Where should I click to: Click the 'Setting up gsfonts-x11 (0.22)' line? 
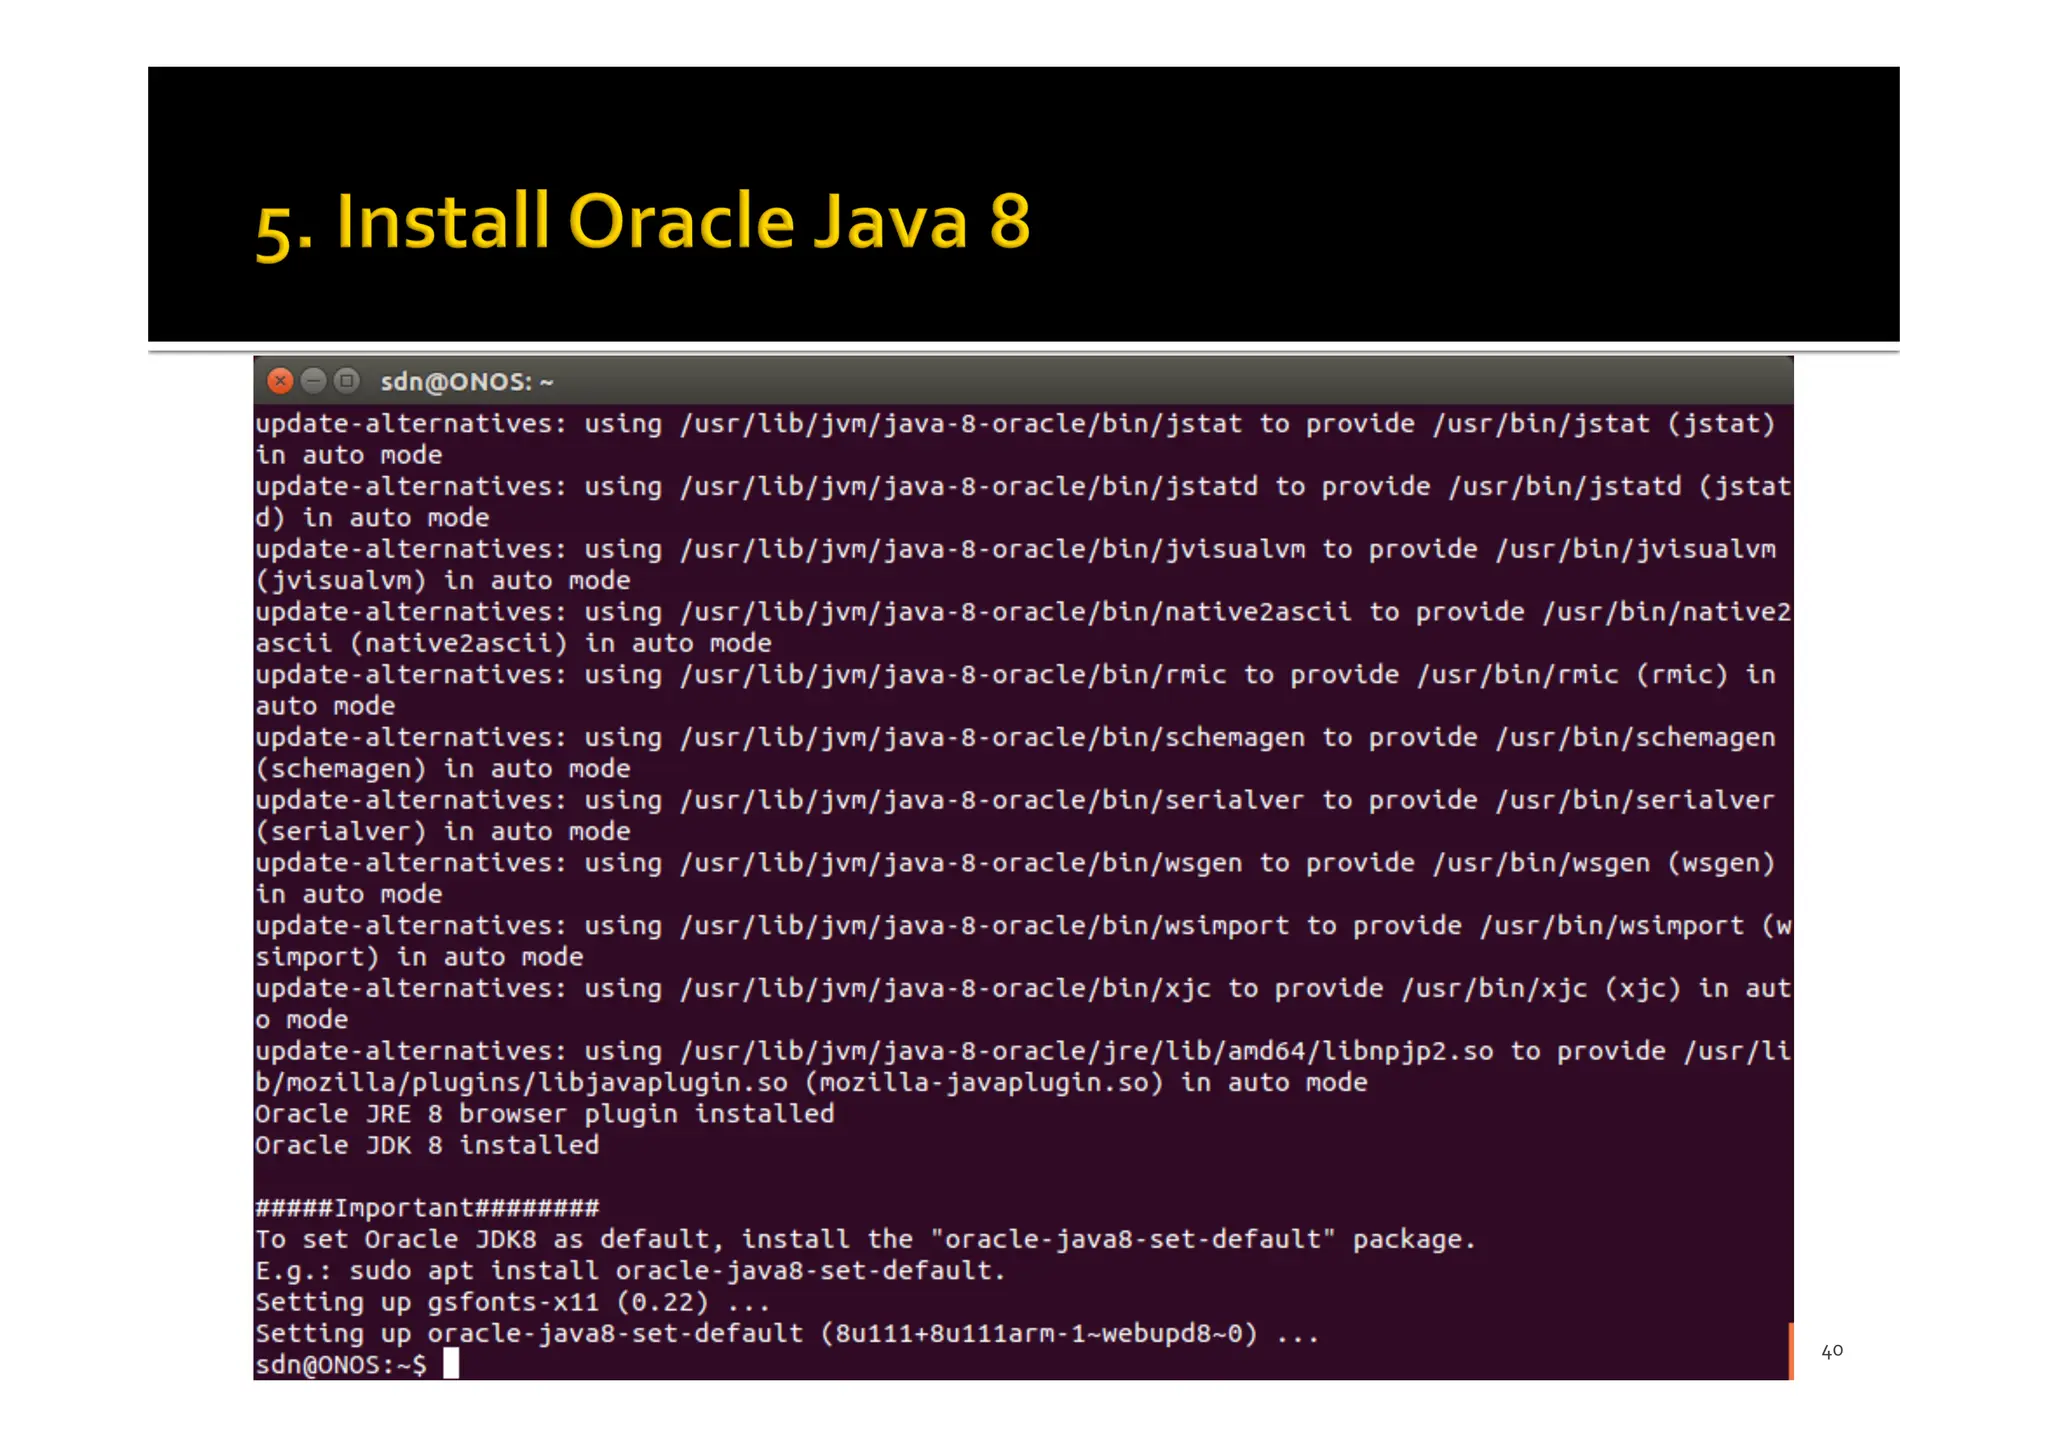[512, 1302]
